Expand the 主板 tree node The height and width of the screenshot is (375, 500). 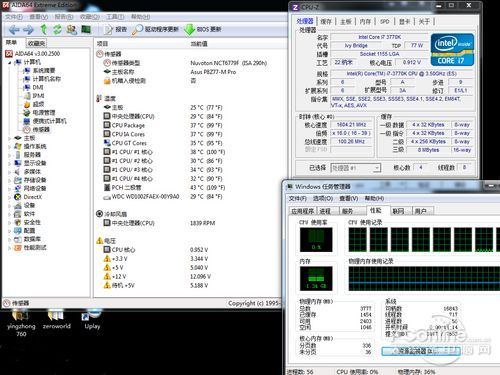point(9,138)
